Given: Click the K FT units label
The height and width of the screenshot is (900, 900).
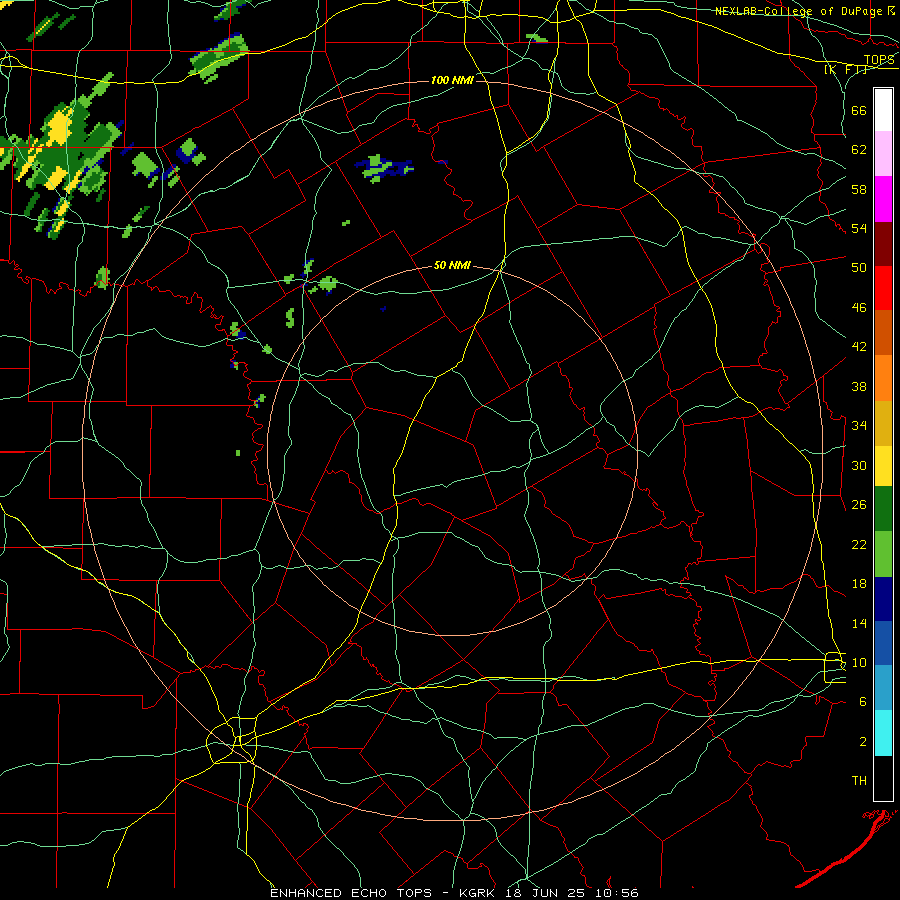Looking at the screenshot, I should pyautogui.click(x=846, y=70).
